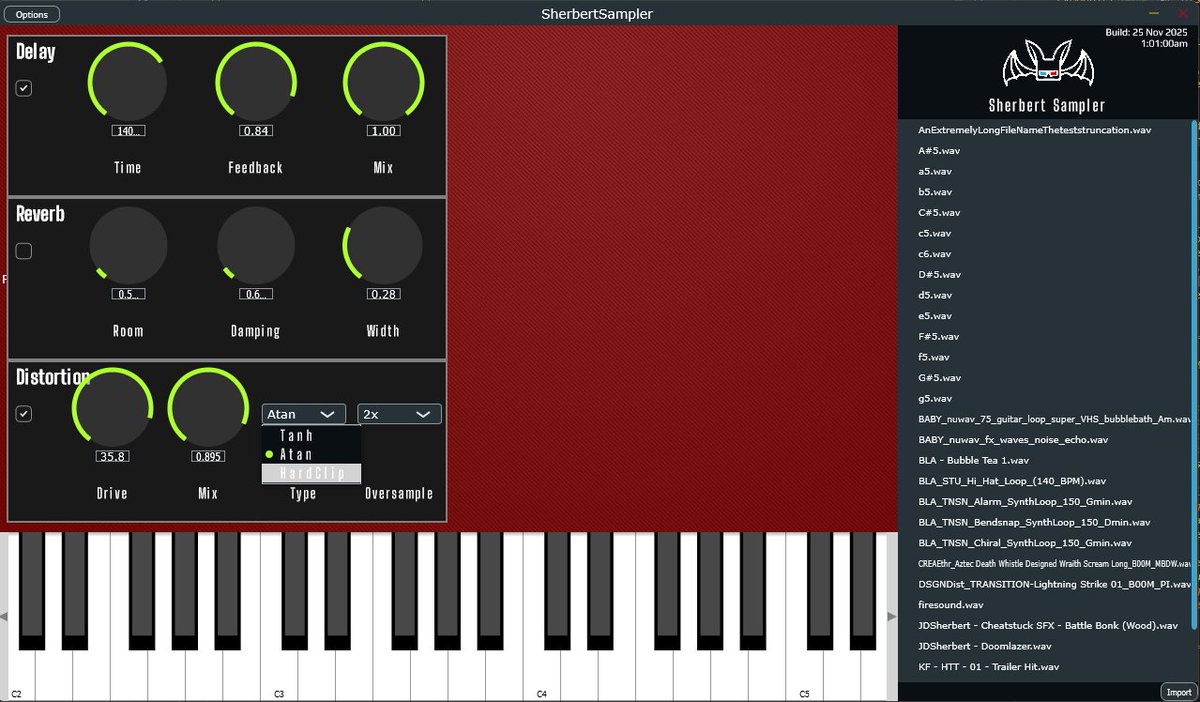This screenshot has width=1200, height=702.
Task: Click the Delay Time knob
Action: (x=128, y=83)
